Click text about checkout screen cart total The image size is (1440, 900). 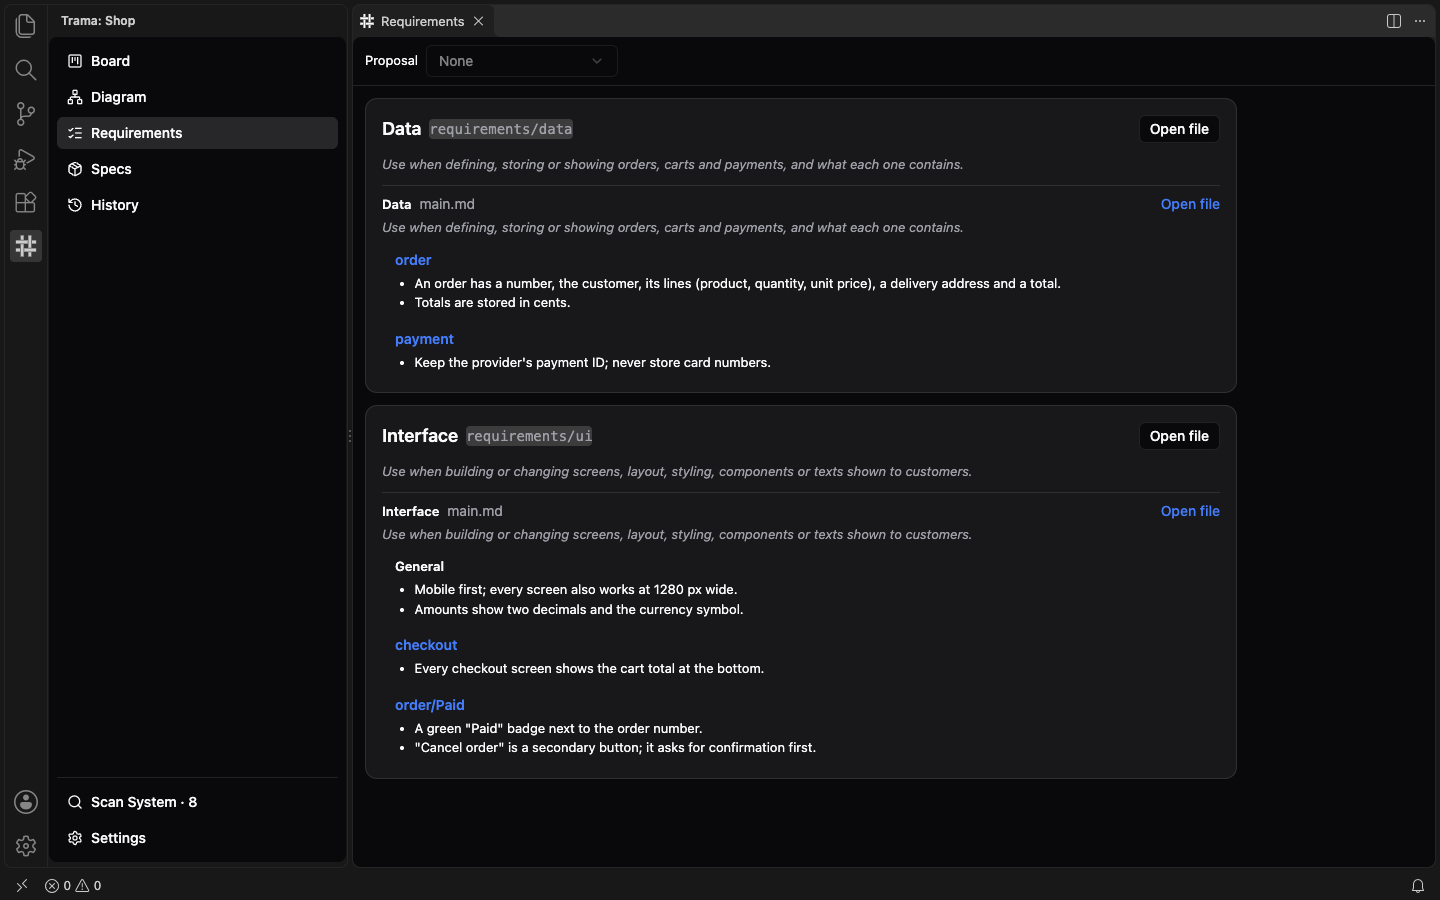[x=589, y=669]
